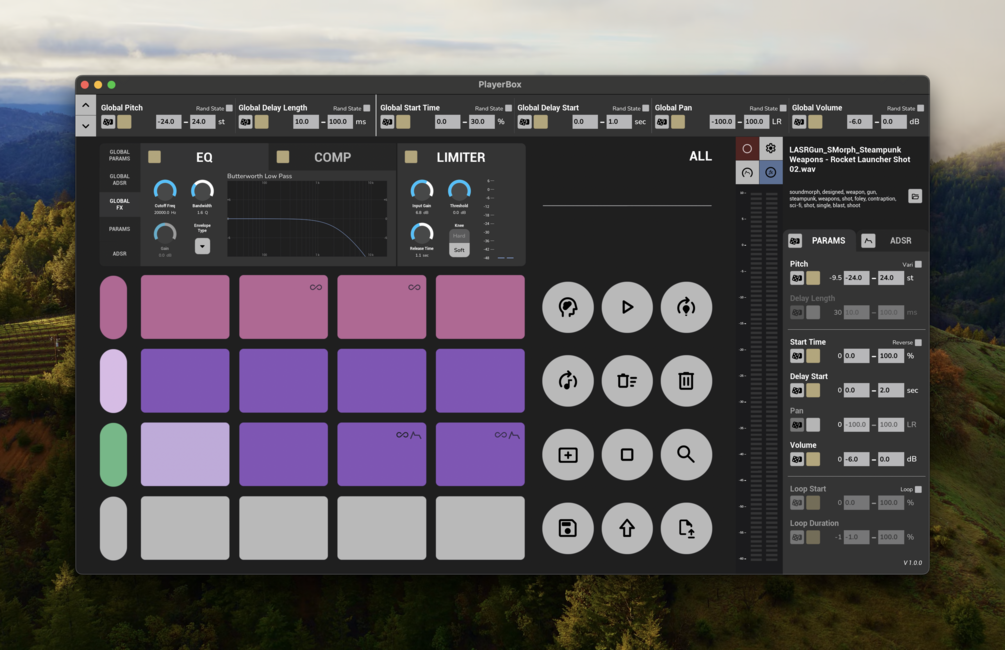Select the GLOBAL PARAMS side tab
Viewport: 1005px width, 650px height.
tap(119, 155)
